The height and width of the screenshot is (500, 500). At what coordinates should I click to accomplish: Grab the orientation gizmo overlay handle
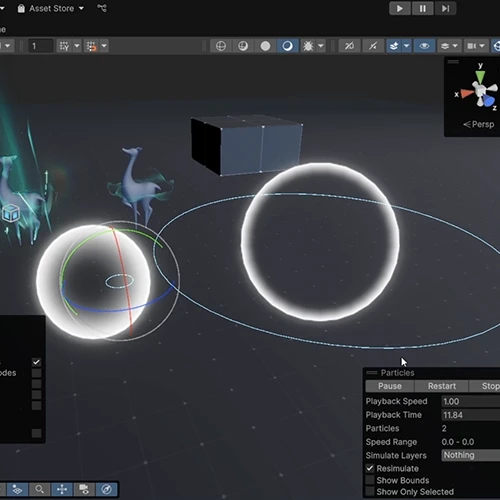coord(453,62)
